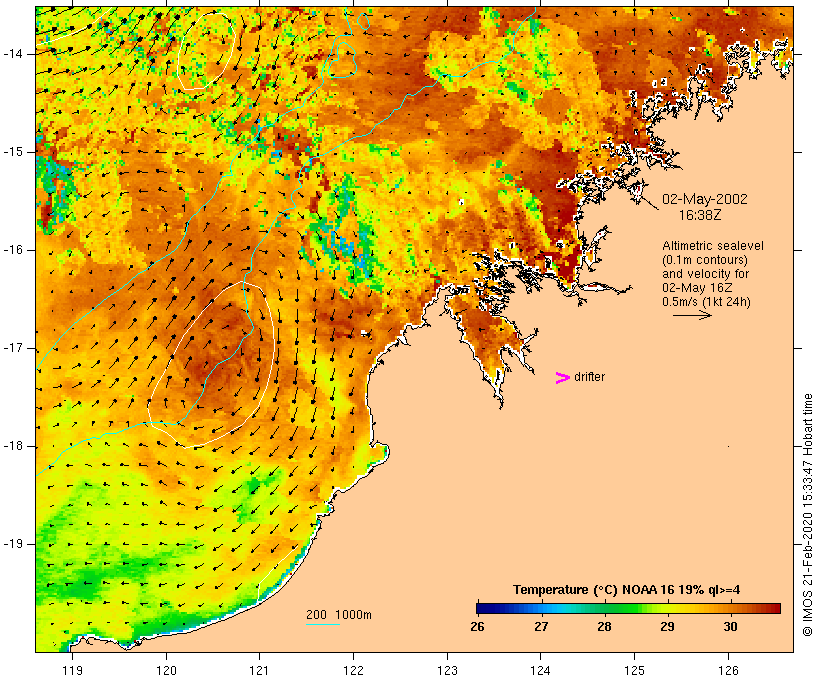The image size is (820, 680).
Task: Click the longitude axis label '123'
Action: pos(447,670)
